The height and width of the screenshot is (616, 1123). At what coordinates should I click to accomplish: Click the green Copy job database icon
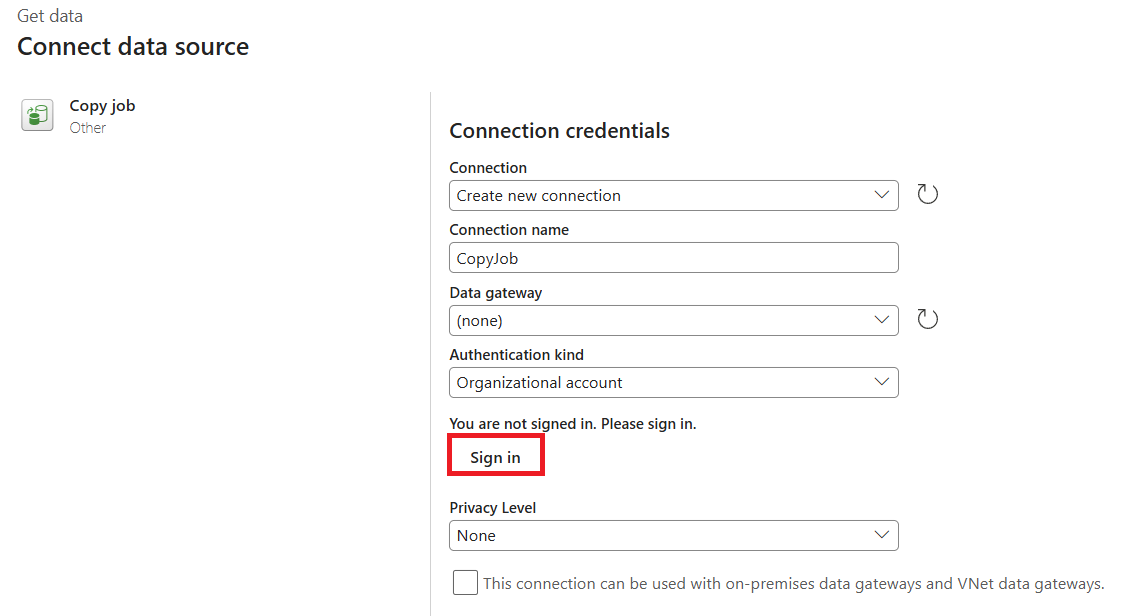37,115
